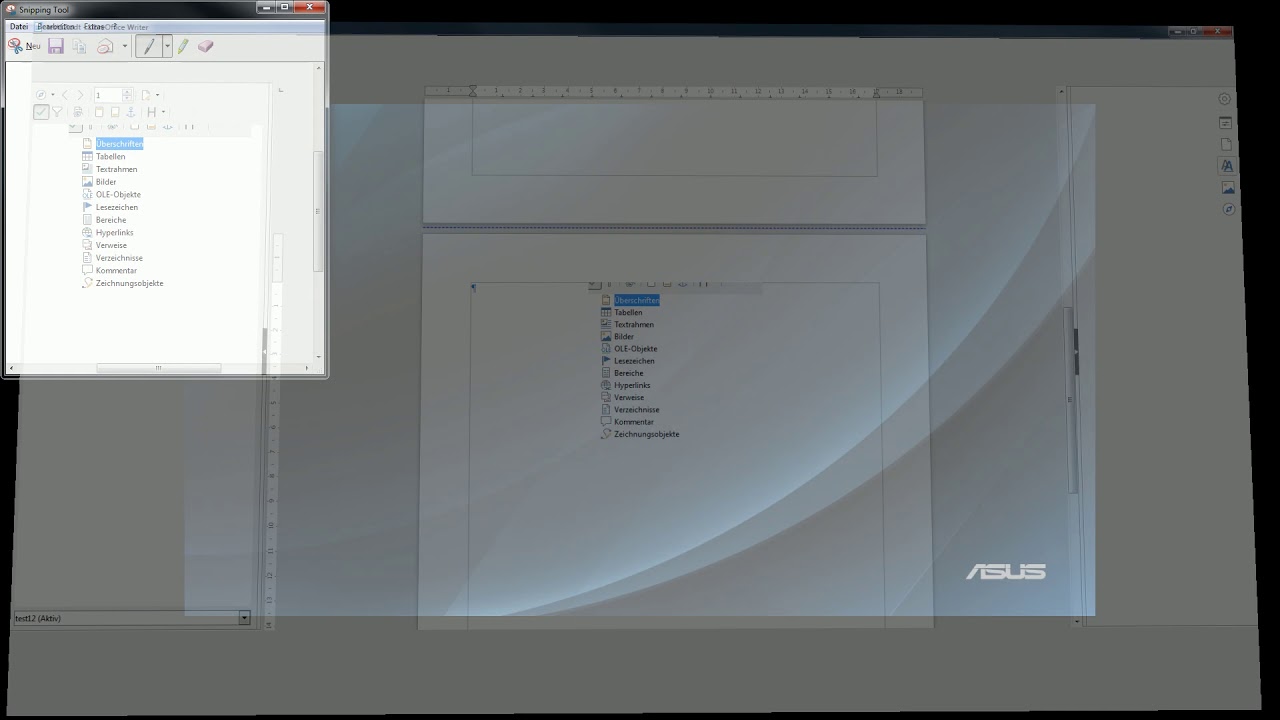Open the Extras menu
The height and width of the screenshot is (720, 1280).
pos(94,27)
